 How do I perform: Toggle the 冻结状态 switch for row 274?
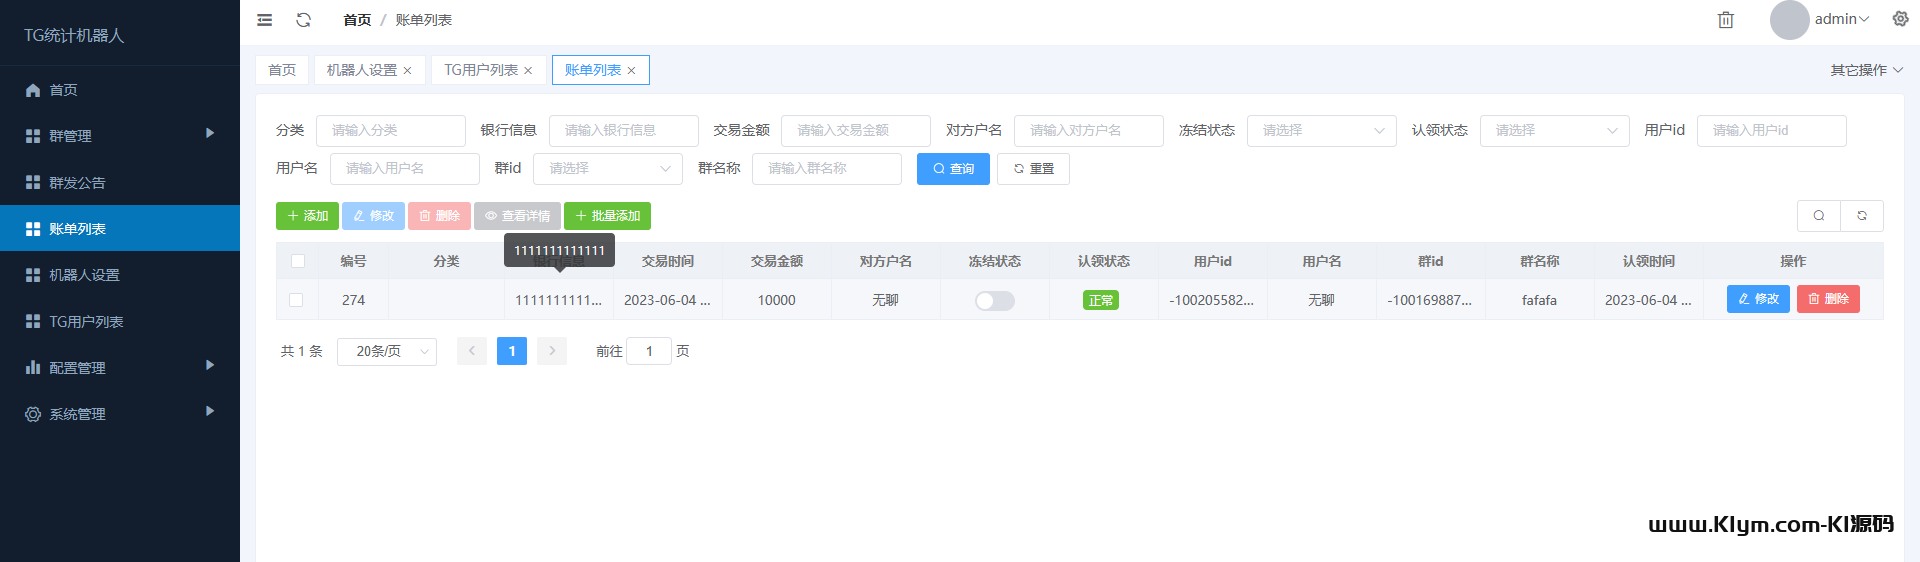(994, 301)
